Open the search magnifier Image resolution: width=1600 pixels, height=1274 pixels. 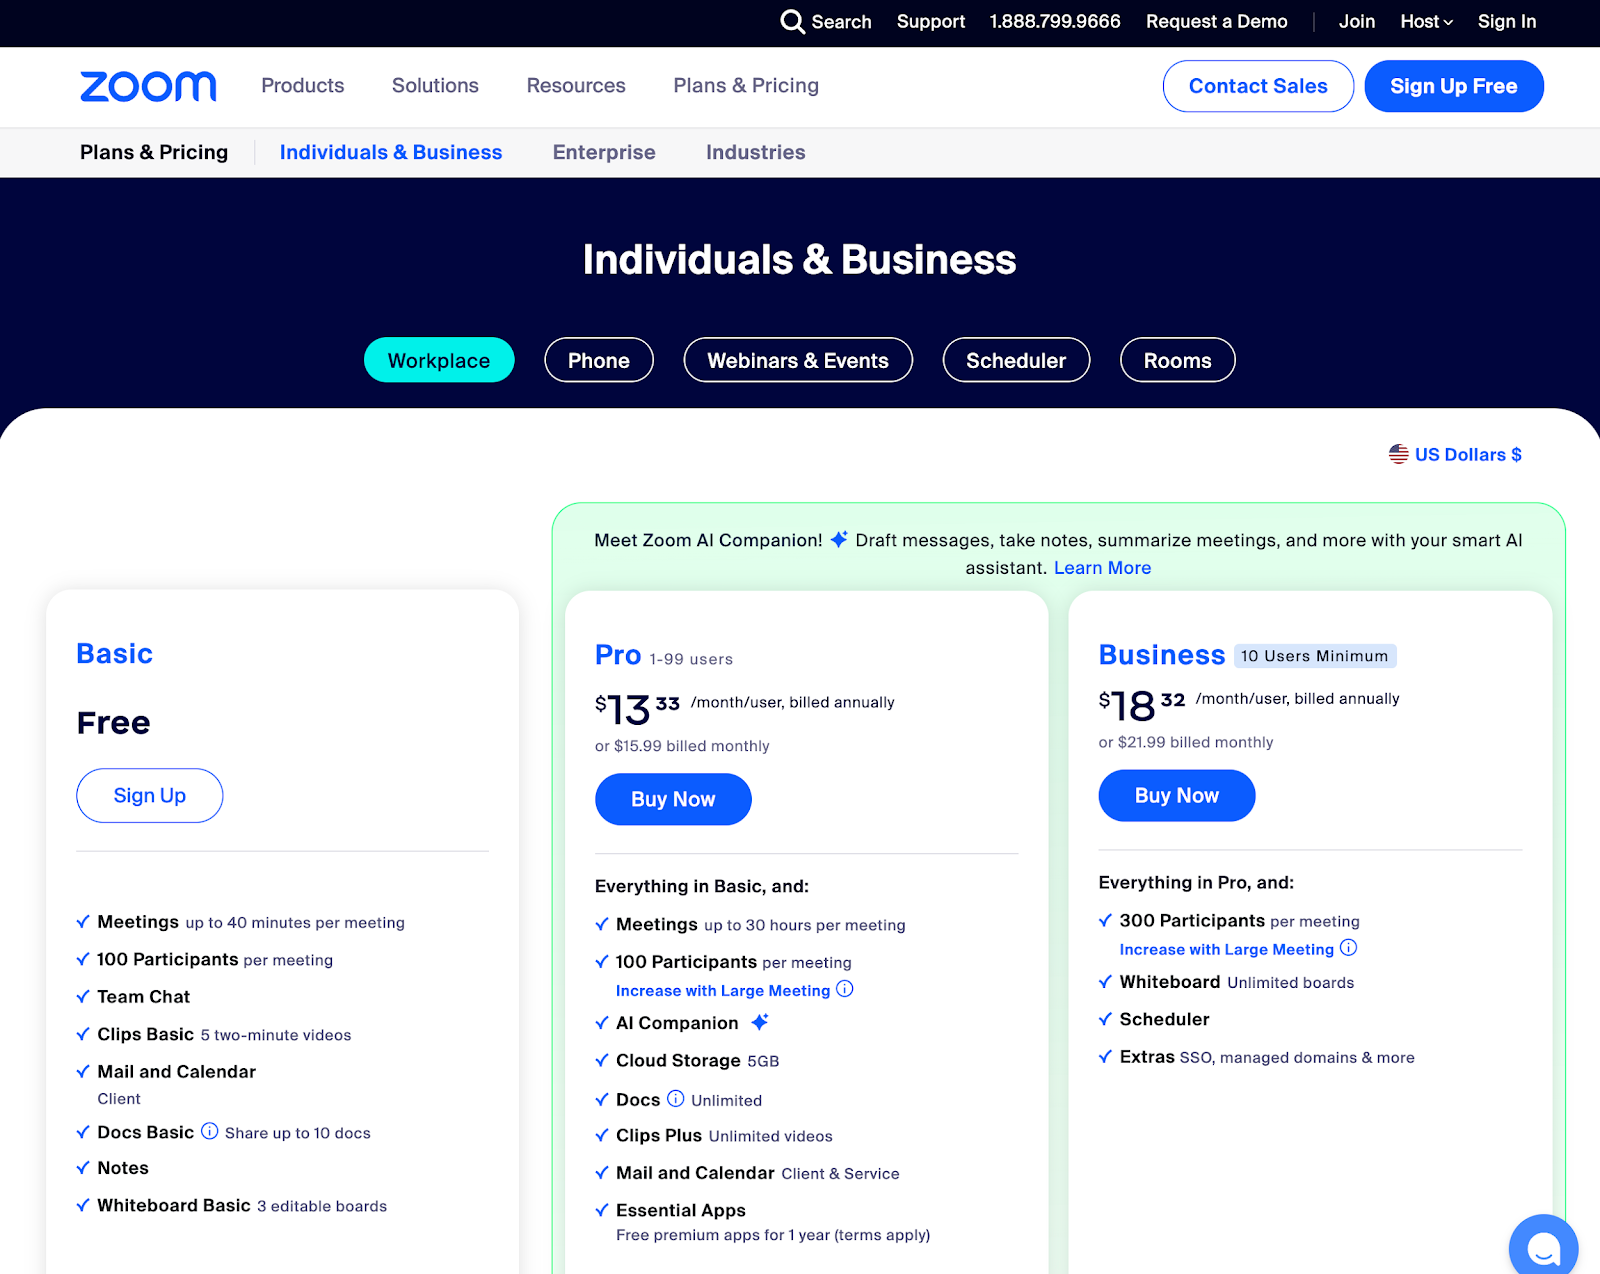tap(793, 21)
